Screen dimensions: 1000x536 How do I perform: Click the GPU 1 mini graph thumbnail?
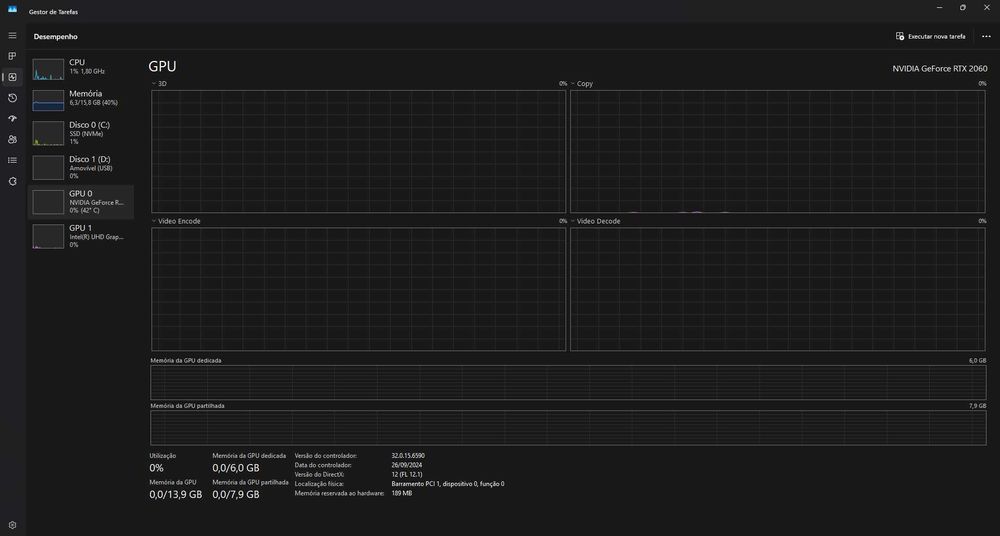(x=48, y=236)
